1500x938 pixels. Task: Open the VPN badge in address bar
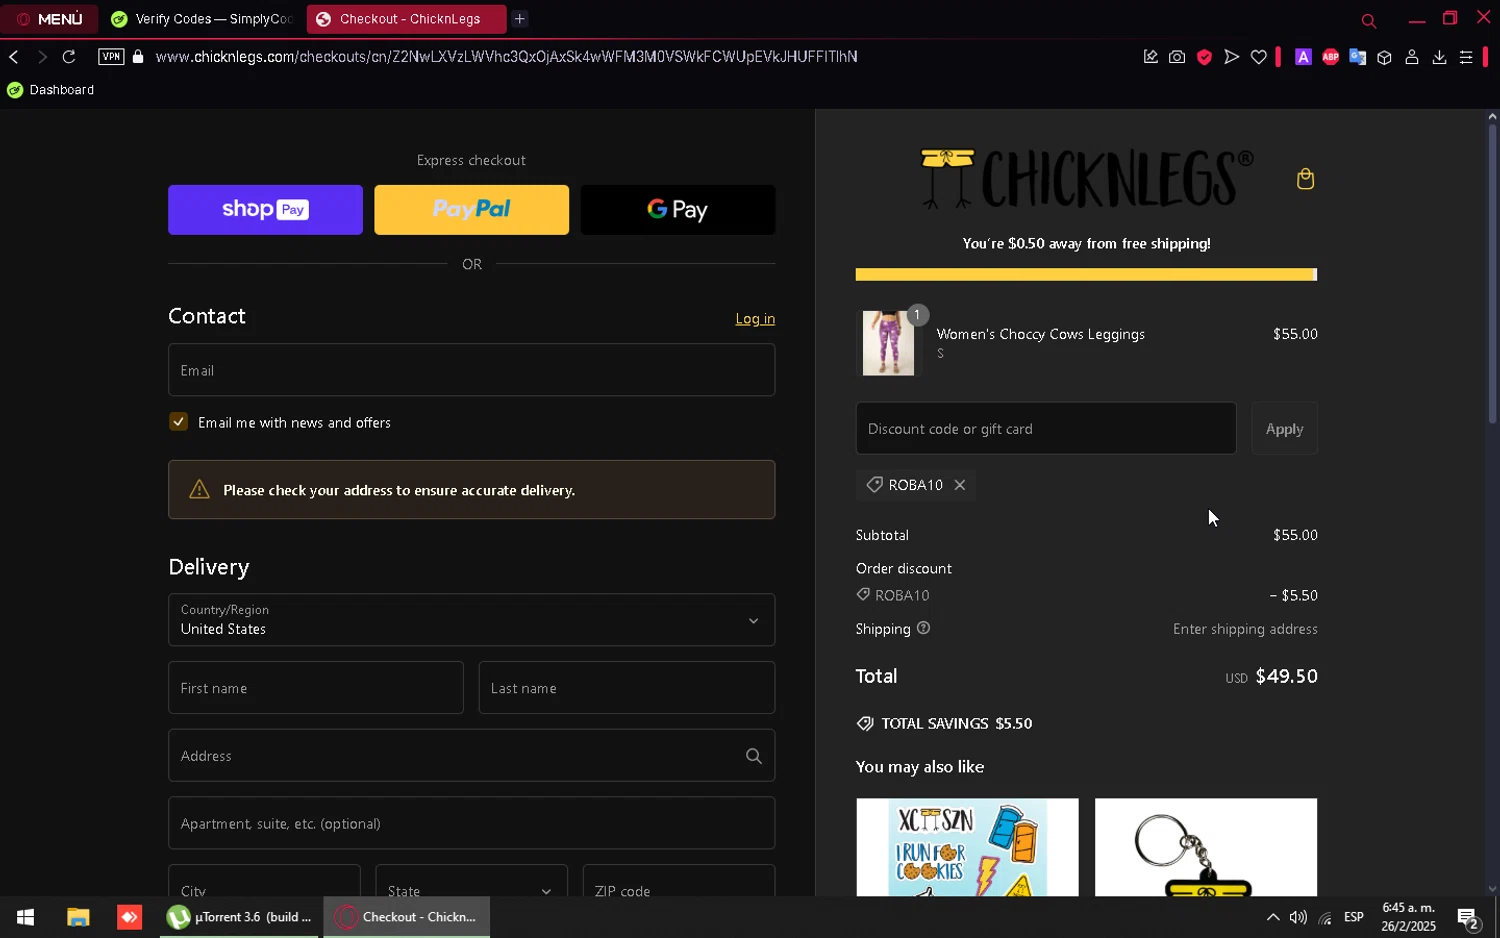111,57
